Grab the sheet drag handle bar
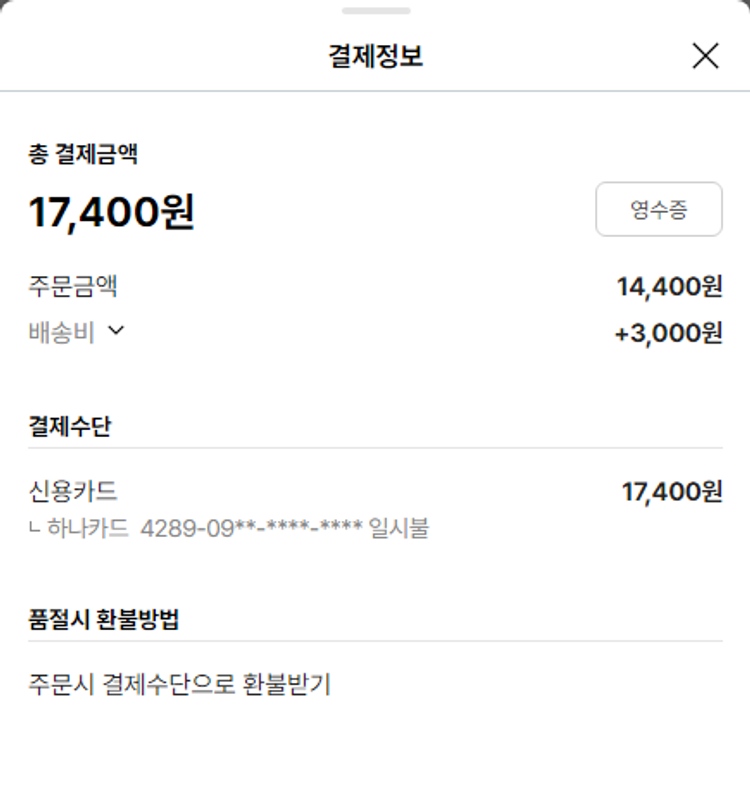 coord(375,11)
